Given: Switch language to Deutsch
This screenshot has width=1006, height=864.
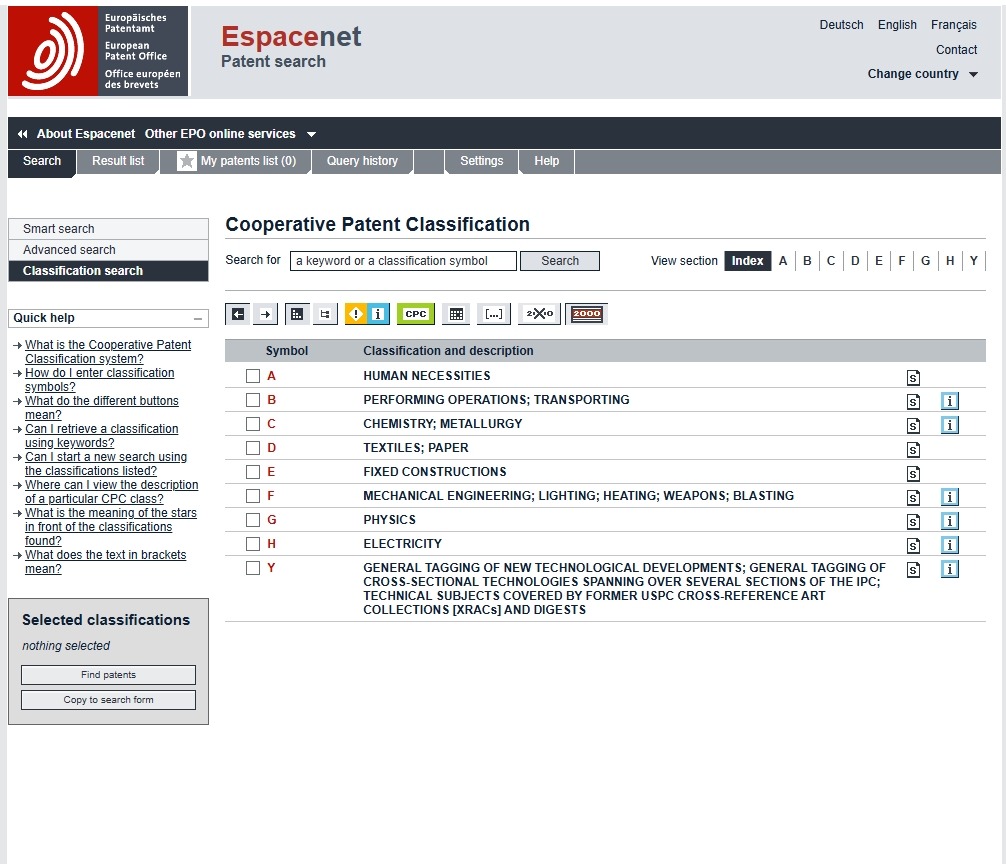Looking at the screenshot, I should pos(841,25).
